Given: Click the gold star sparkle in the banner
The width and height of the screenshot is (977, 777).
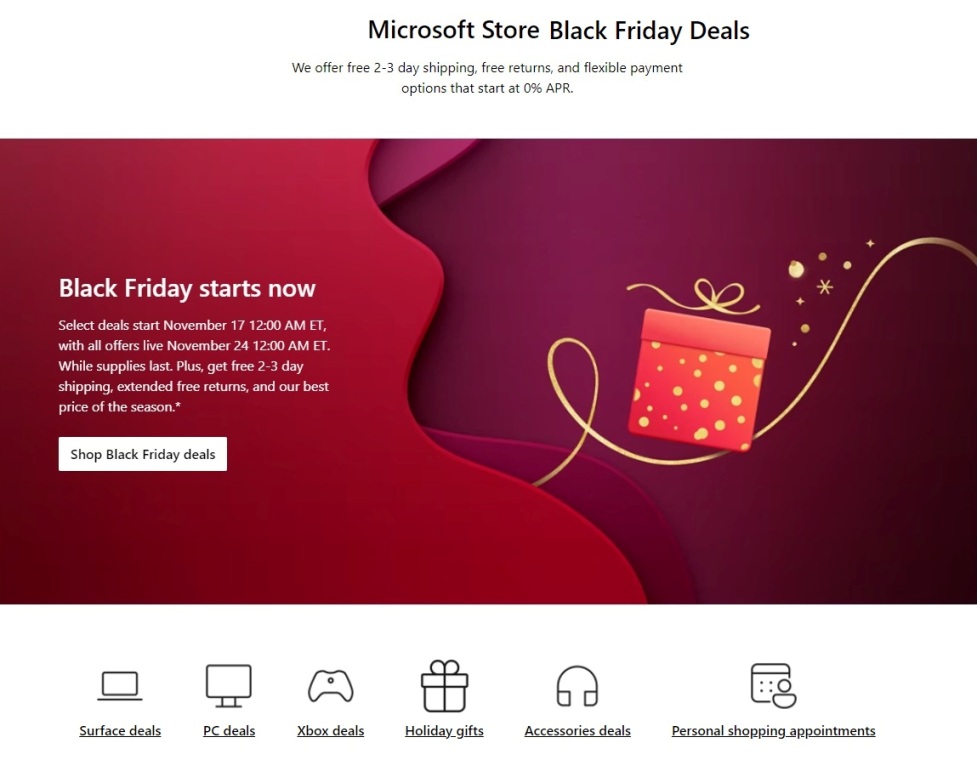Looking at the screenshot, I should click(x=825, y=287).
